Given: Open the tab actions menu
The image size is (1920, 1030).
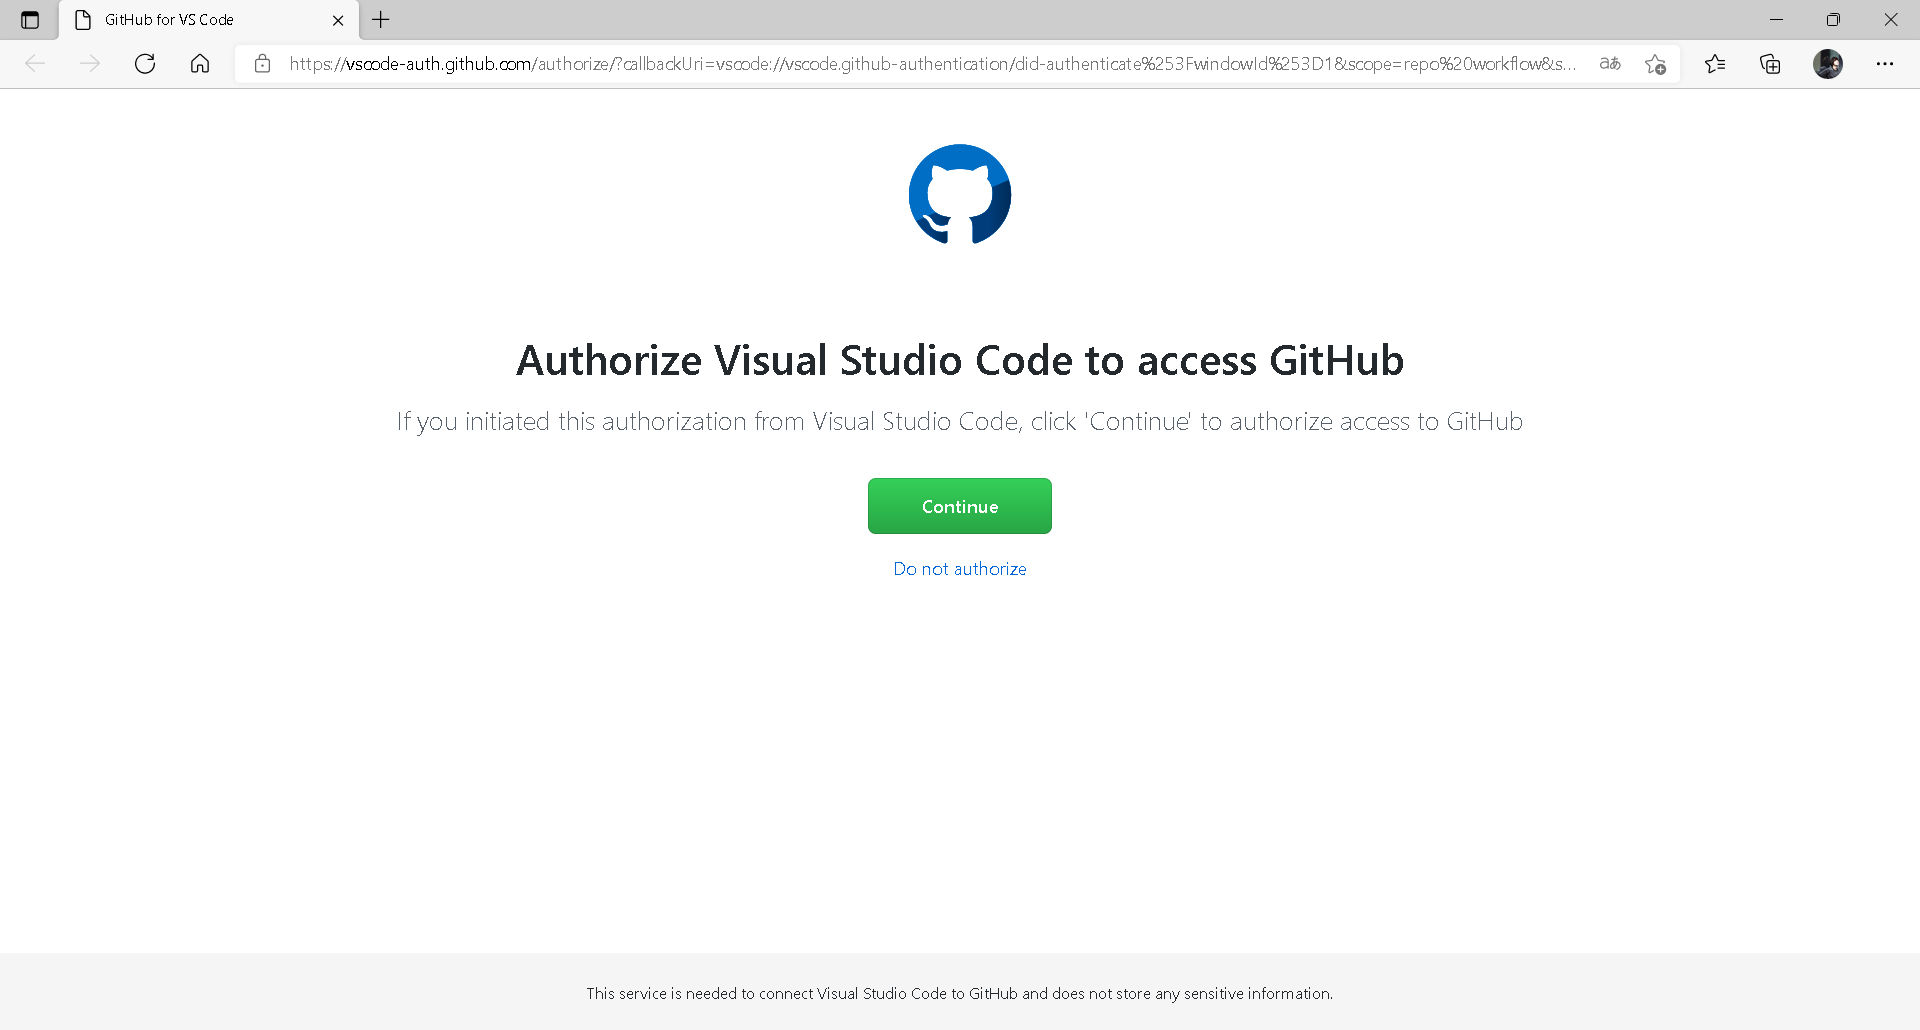Looking at the screenshot, I should coord(30,19).
